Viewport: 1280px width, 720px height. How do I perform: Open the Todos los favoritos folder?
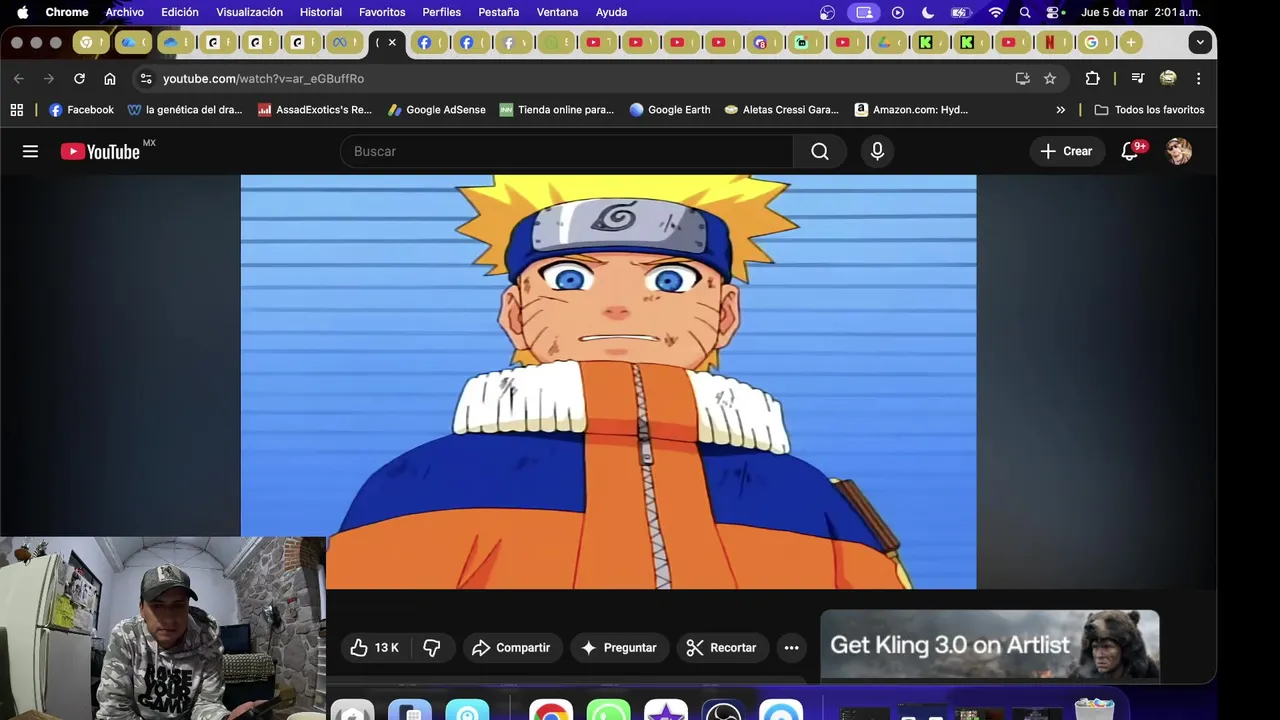tap(1150, 110)
